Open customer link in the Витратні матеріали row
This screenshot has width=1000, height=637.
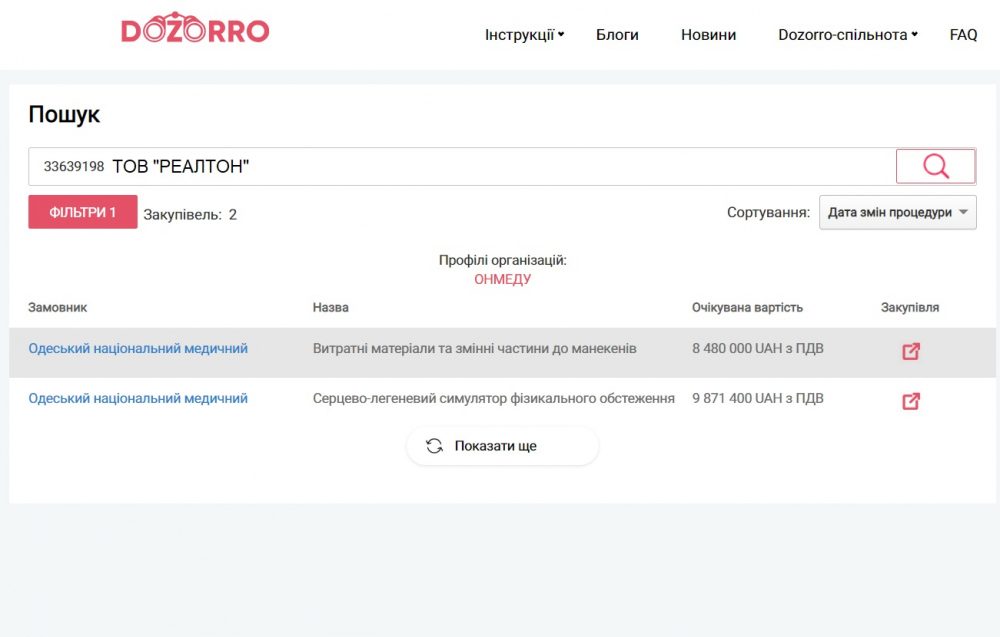pos(138,349)
